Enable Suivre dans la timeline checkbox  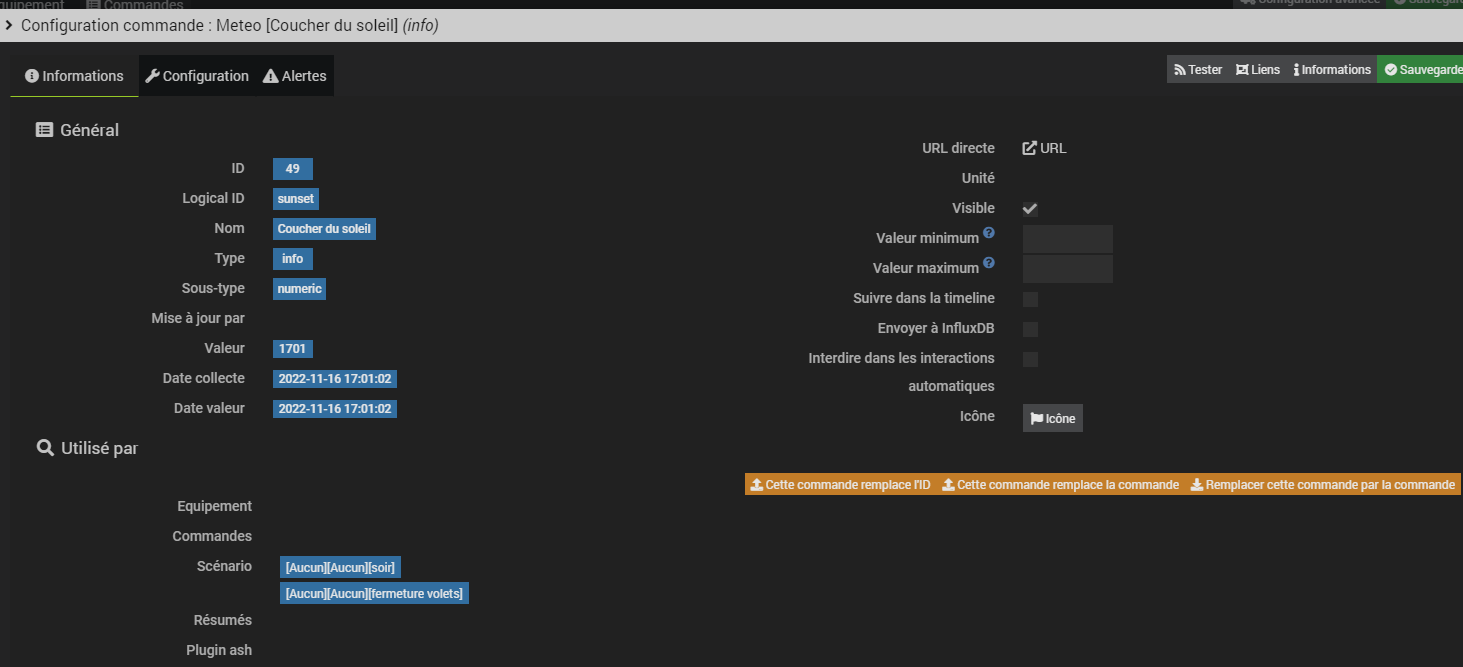pos(1030,299)
